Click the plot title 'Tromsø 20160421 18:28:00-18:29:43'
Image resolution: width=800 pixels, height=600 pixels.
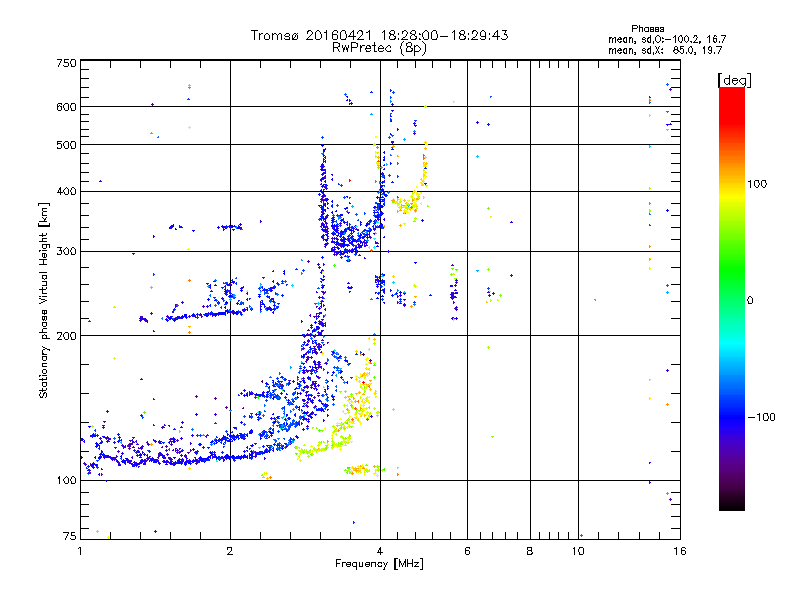pos(379,35)
